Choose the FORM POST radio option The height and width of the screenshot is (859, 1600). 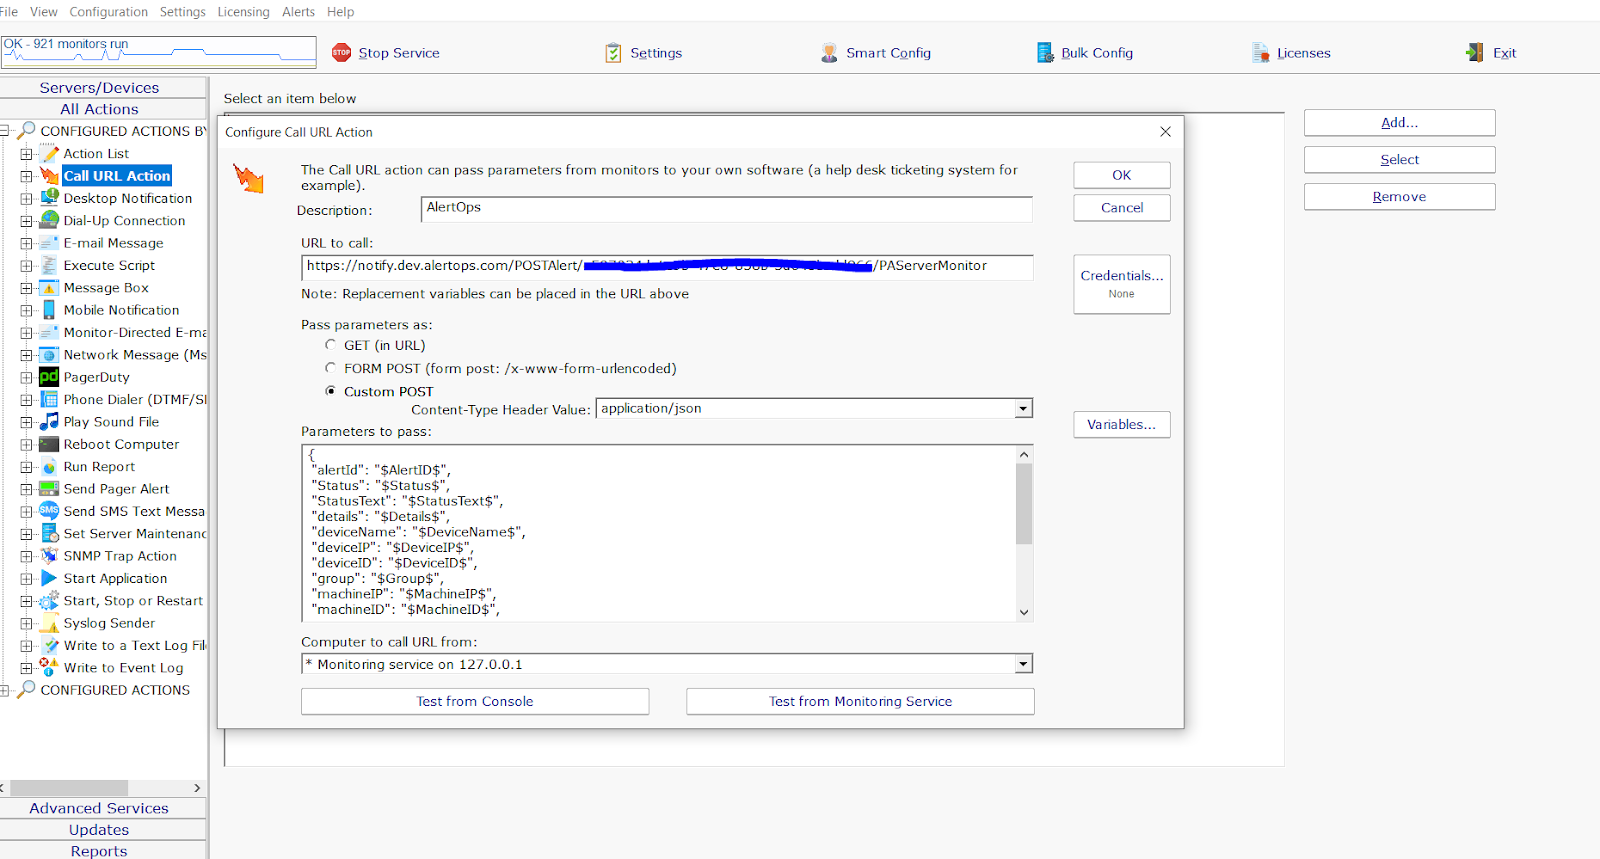click(x=331, y=368)
